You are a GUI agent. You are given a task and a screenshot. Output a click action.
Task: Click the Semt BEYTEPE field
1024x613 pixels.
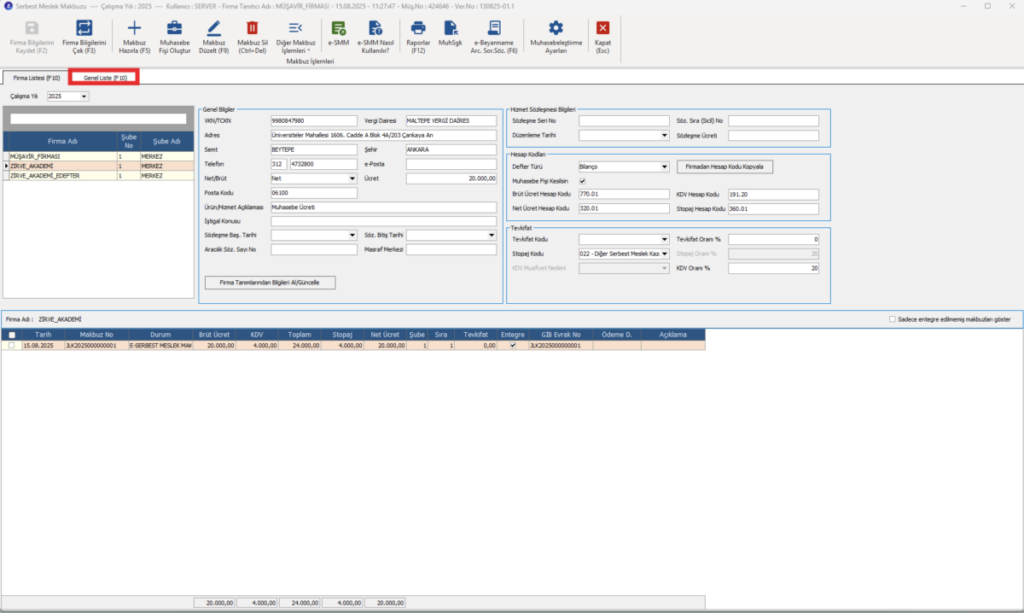click(314, 149)
